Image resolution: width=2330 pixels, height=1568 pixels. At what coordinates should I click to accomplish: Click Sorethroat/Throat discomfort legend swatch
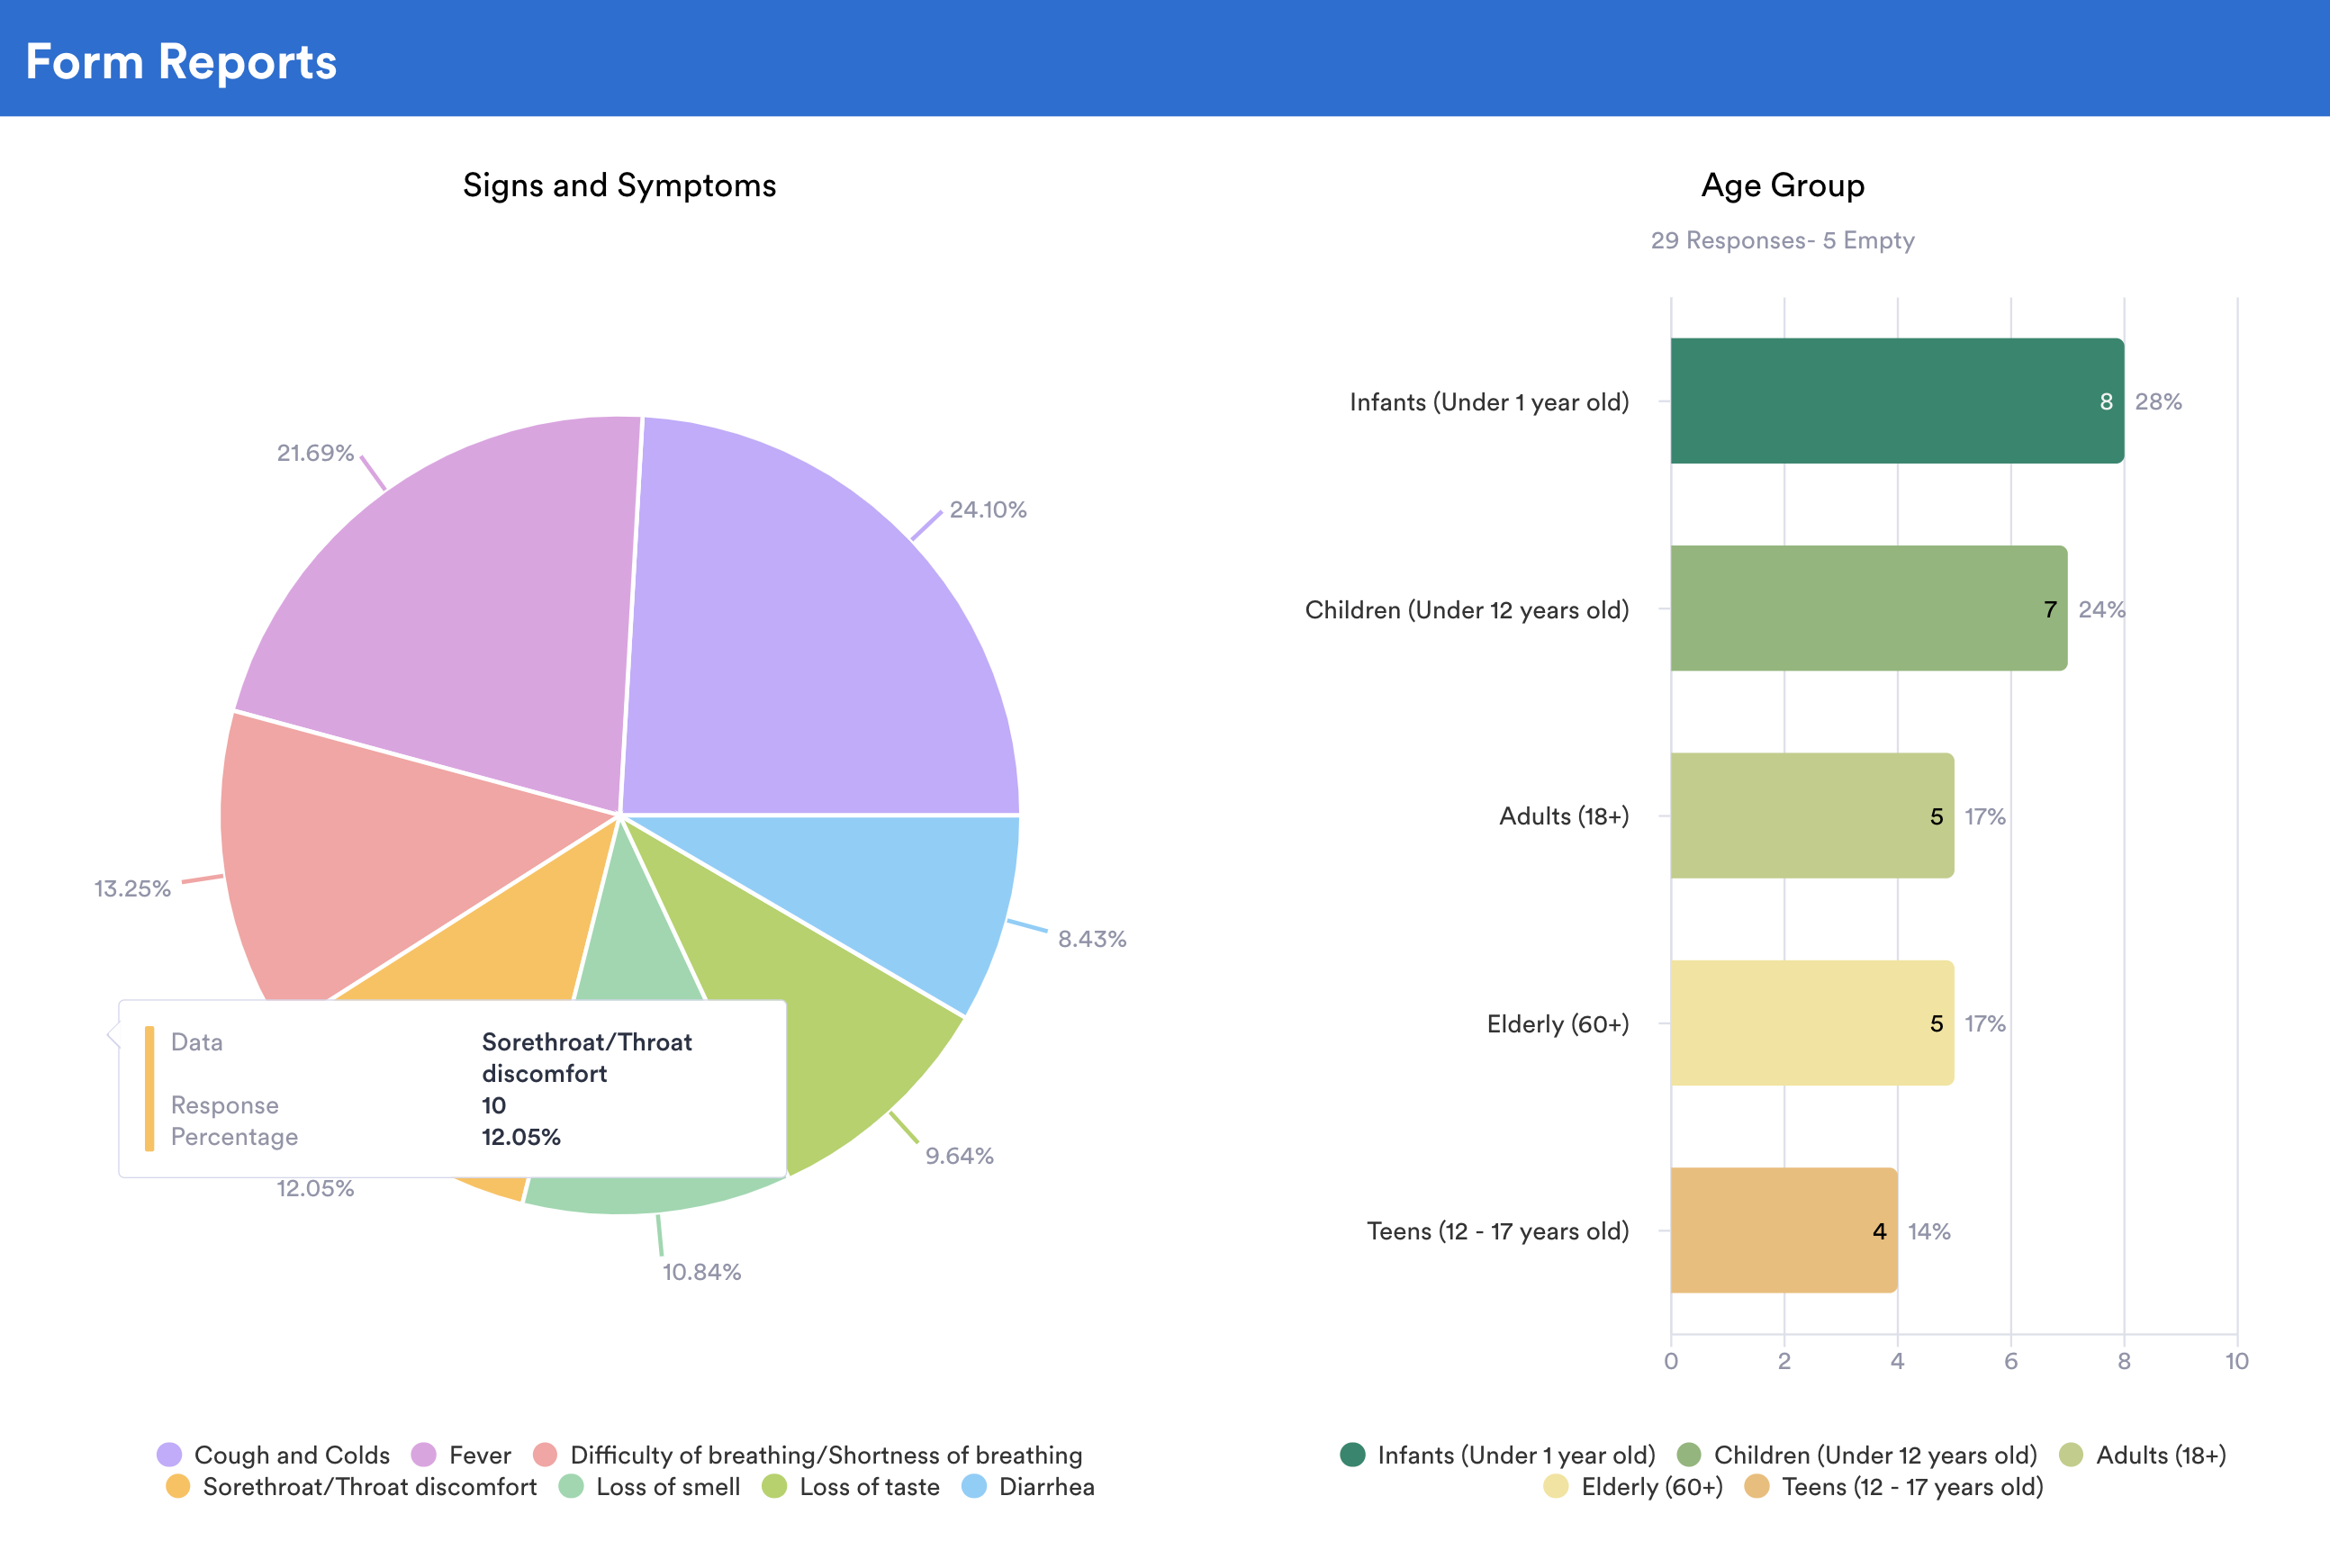click(178, 1487)
